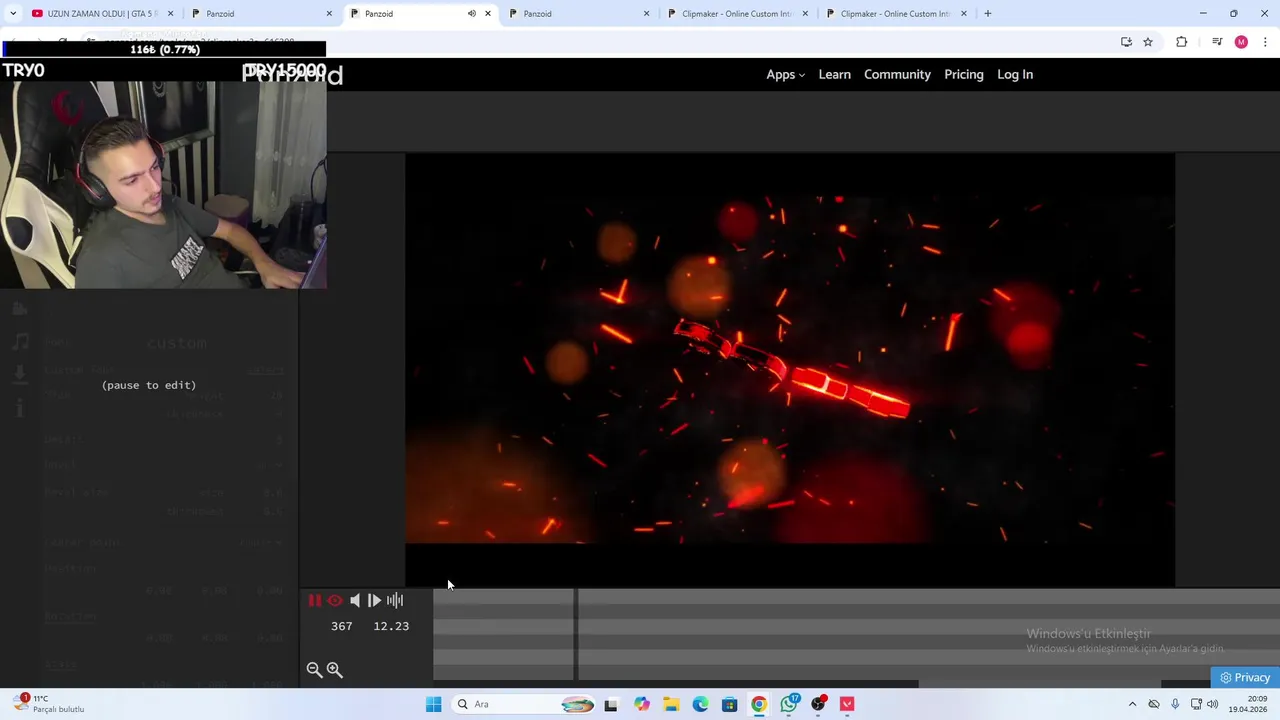
Task: Open WhatsApp from the taskbar
Action: point(789,704)
